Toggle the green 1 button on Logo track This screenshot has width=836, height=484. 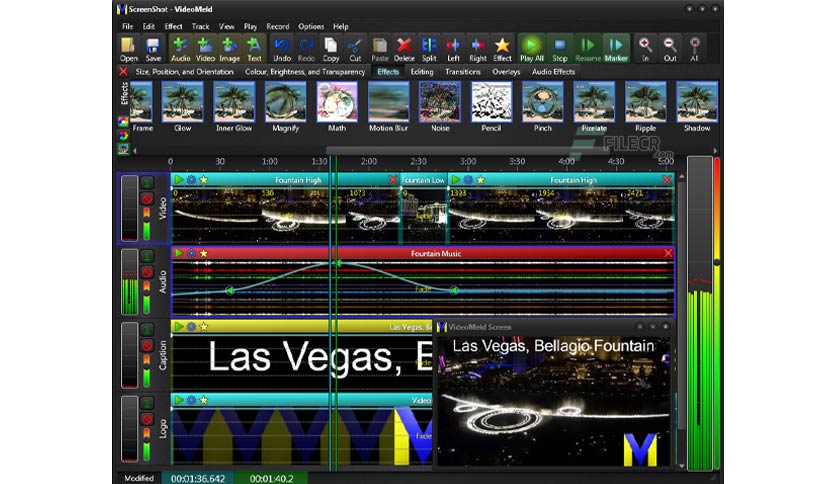(147, 403)
